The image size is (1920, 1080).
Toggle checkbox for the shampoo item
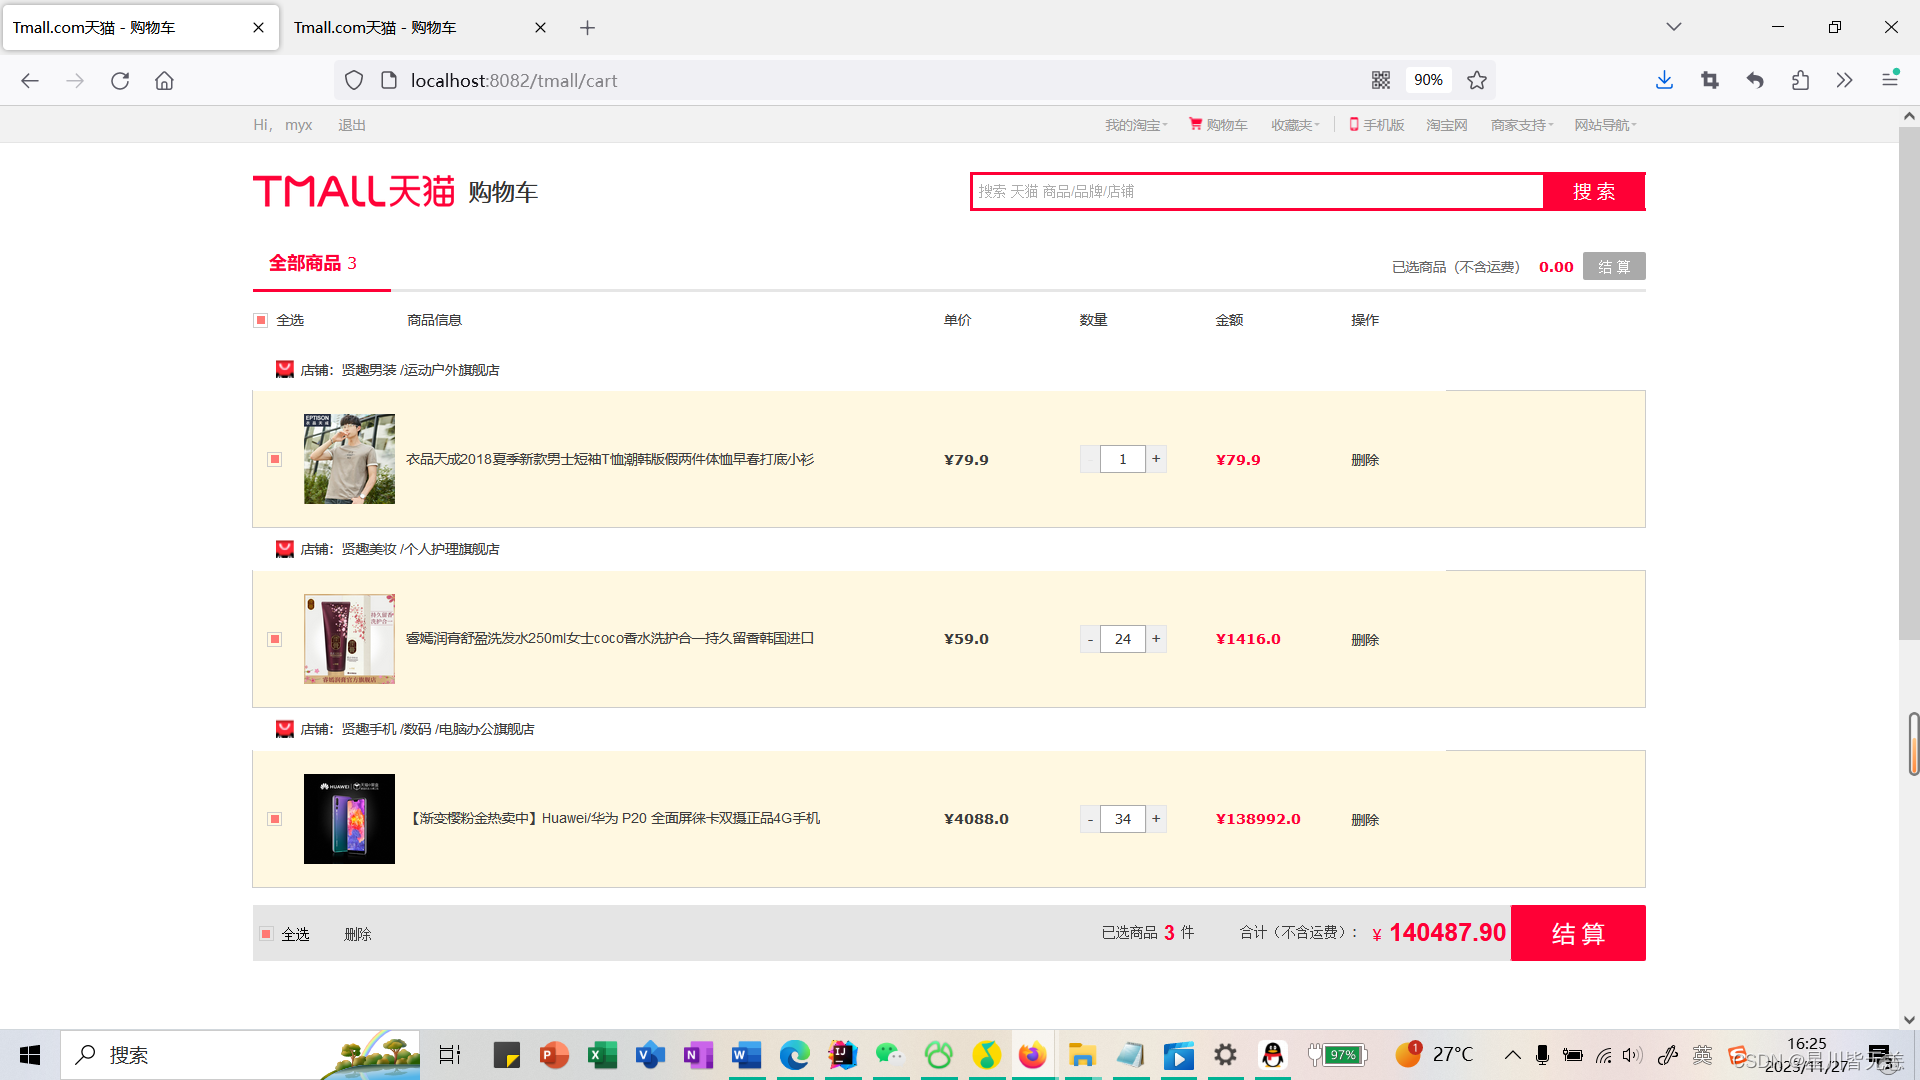tap(275, 639)
